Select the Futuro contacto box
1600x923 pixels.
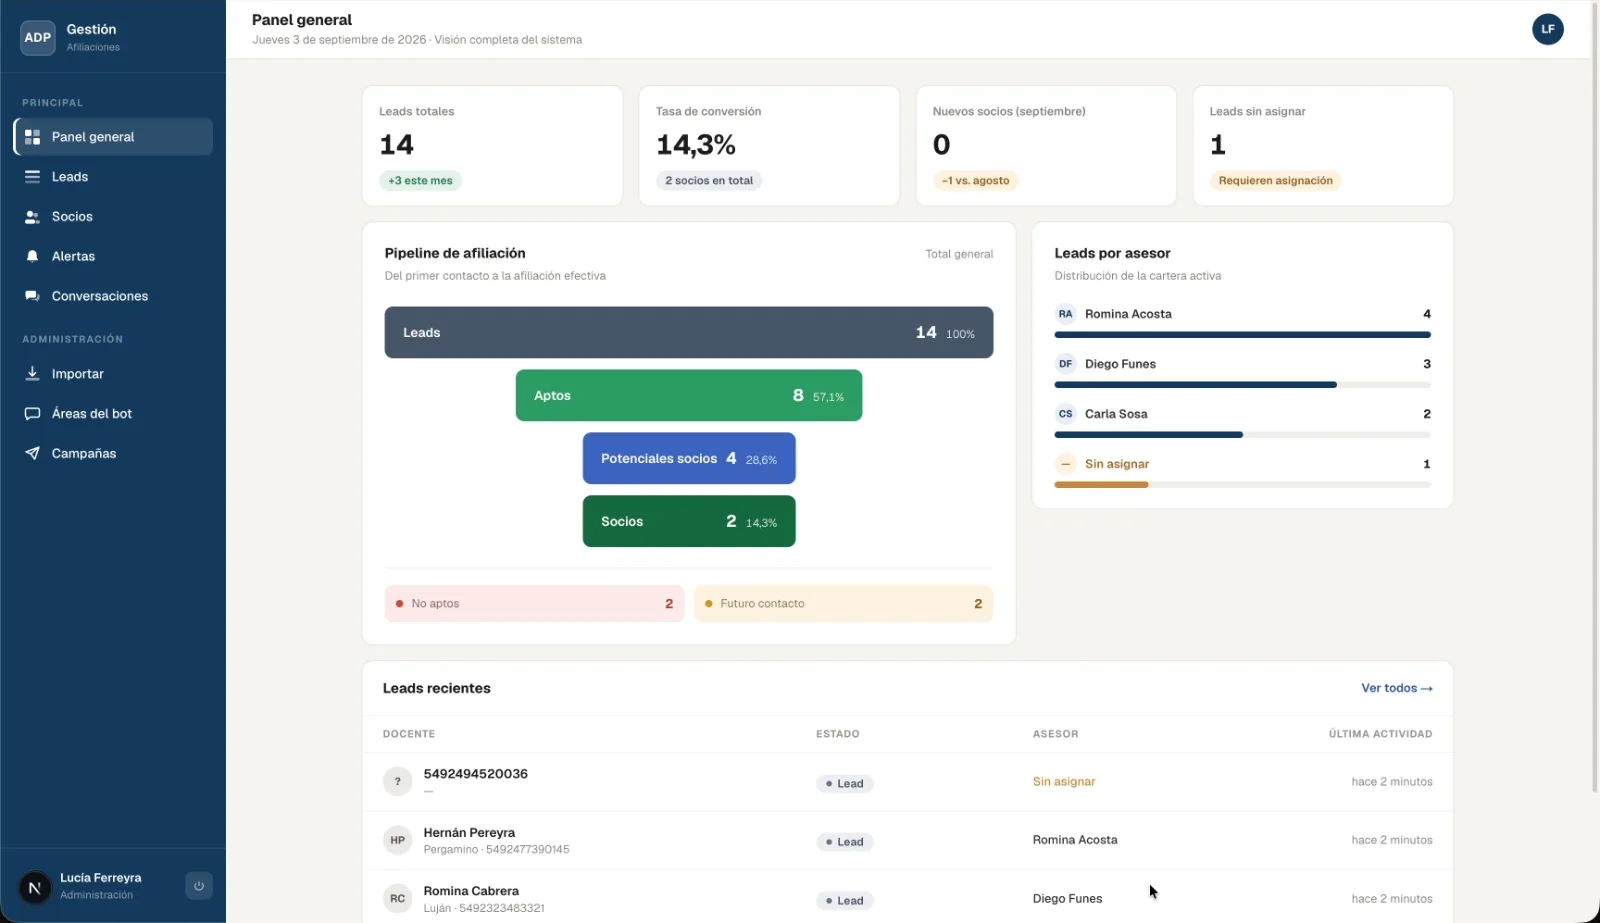843,604
